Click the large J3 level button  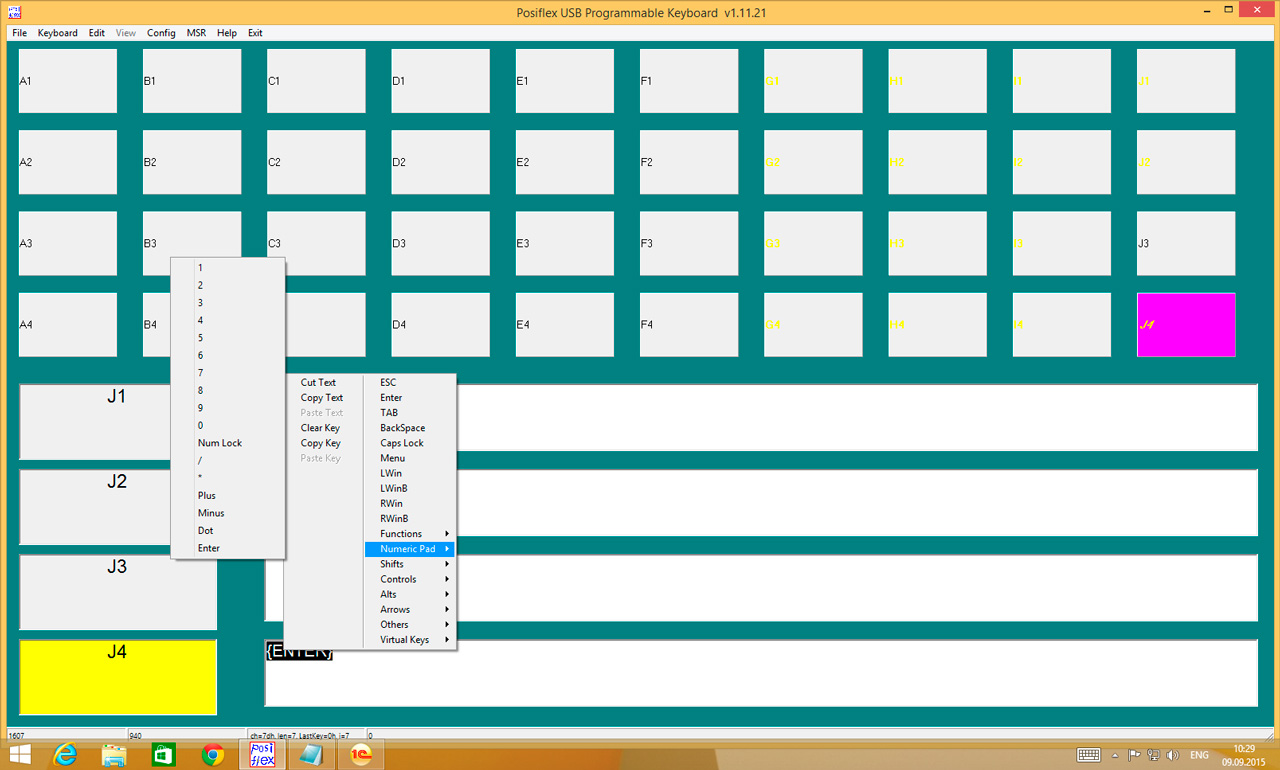click(x=118, y=592)
